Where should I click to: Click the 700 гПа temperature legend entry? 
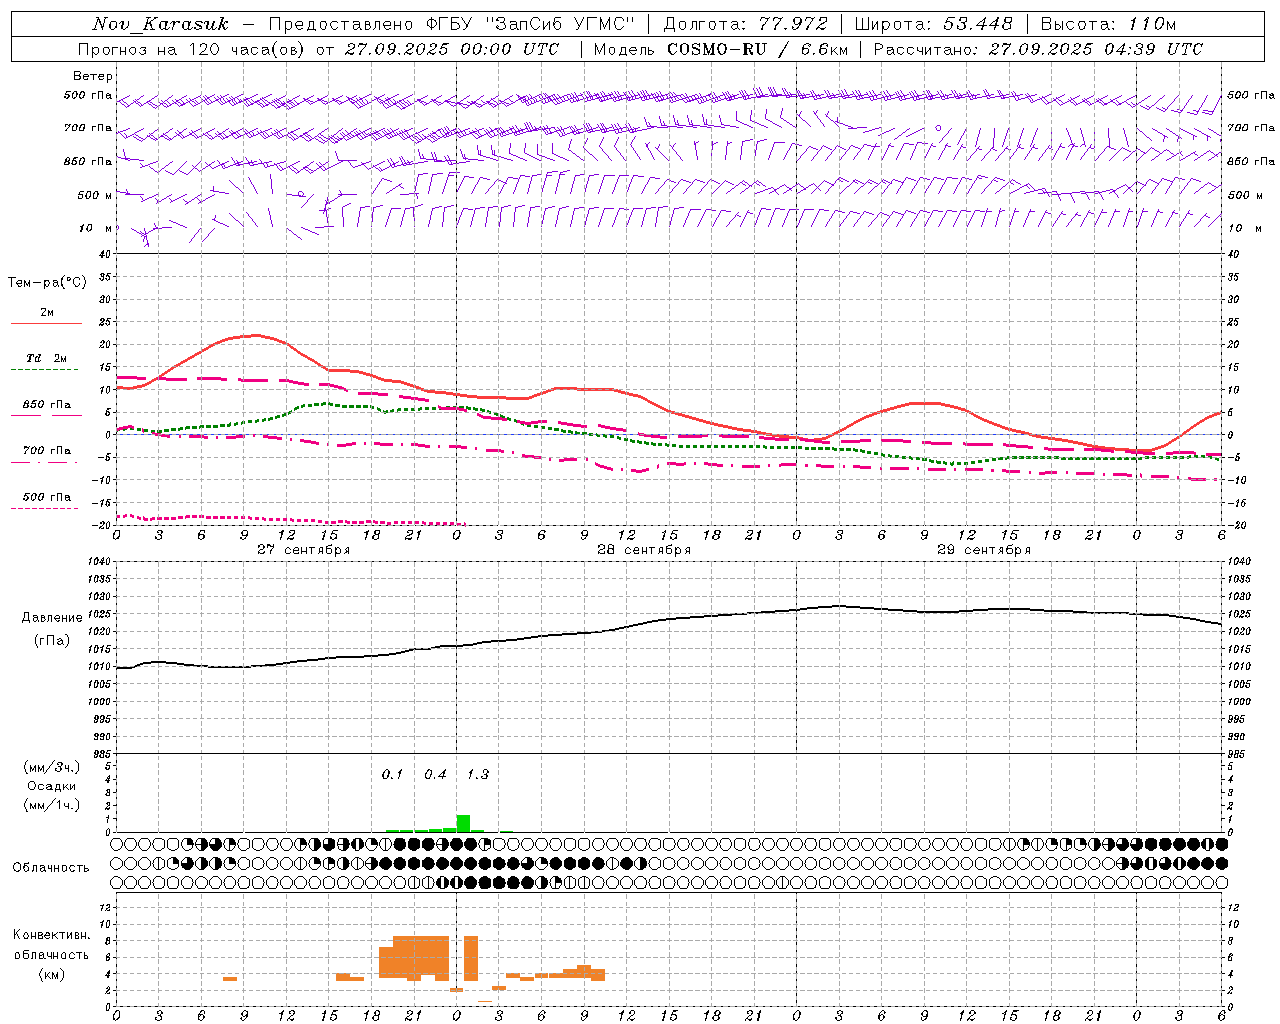(x=47, y=450)
